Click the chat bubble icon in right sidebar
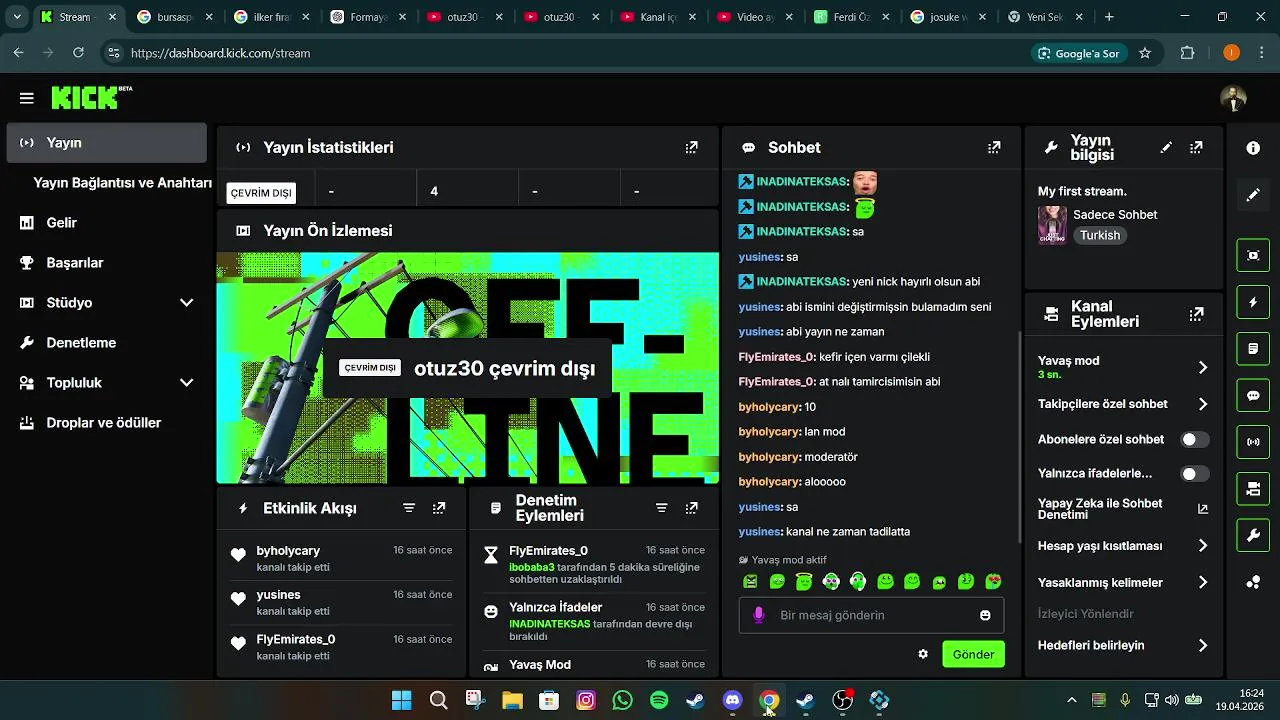This screenshot has width=1280, height=720. click(x=1253, y=395)
